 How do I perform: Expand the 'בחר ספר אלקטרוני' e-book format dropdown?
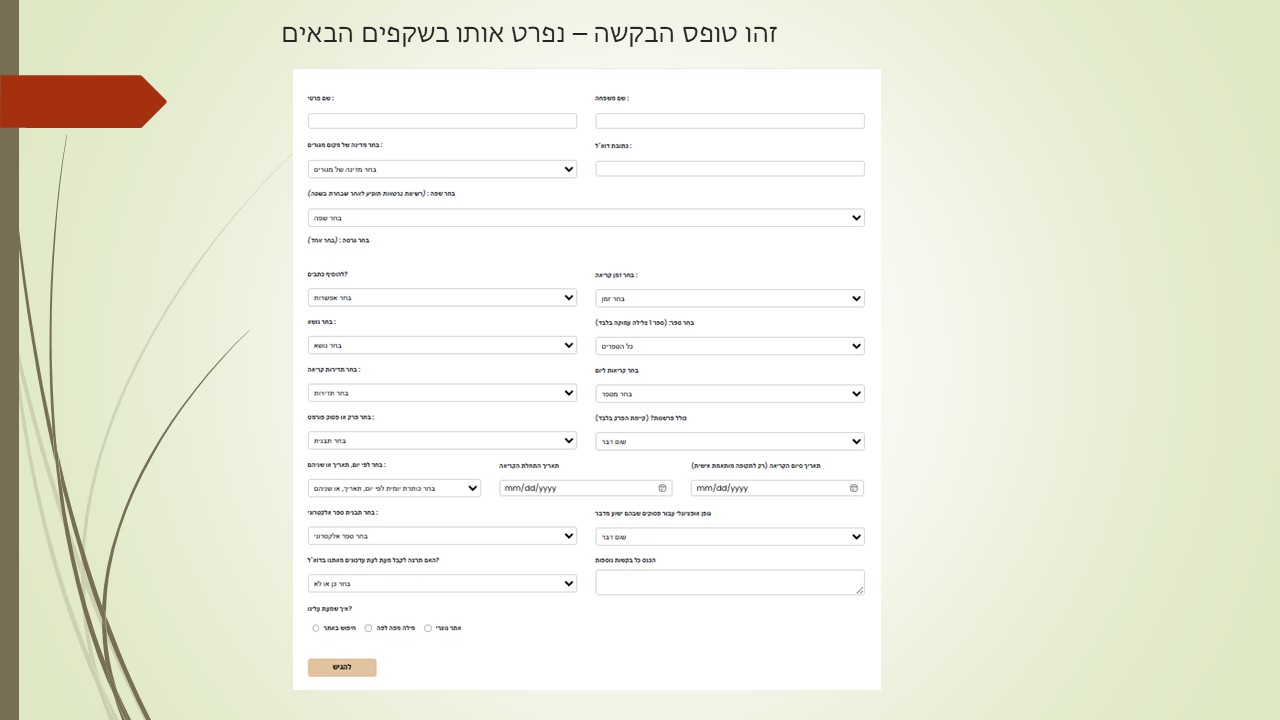(442, 536)
